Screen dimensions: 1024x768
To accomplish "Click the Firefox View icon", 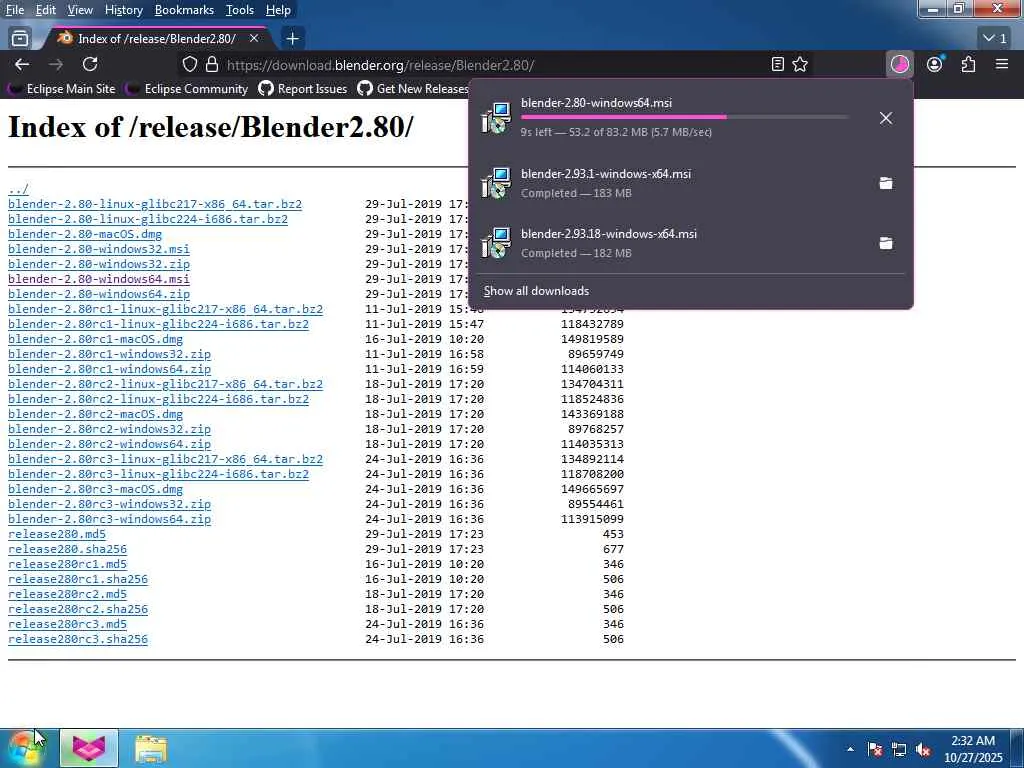I will pyautogui.click(x=20, y=39).
